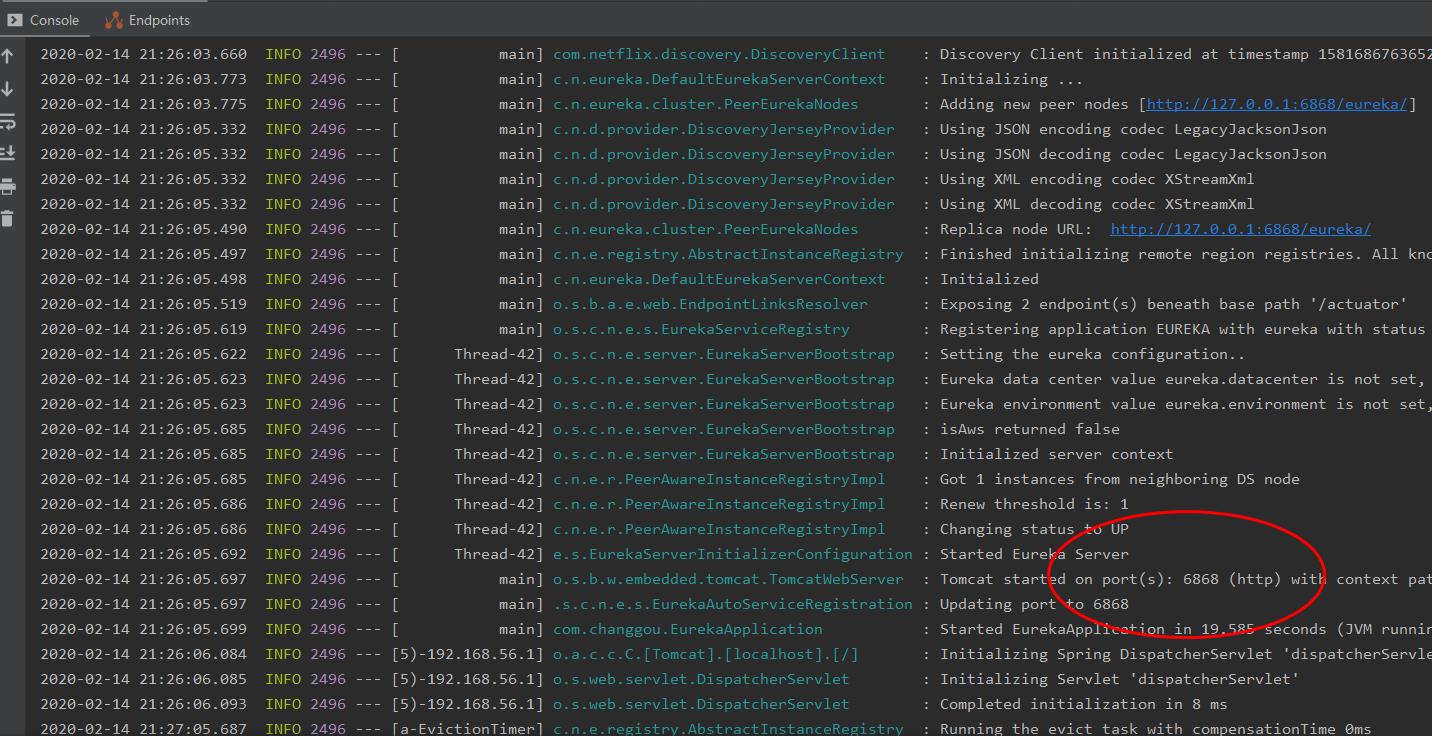This screenshot has width=1432, height=736.
Task: Click class name o.s.b.a.e.web.EndpointLinksResolver
Action: click(710, 304)
